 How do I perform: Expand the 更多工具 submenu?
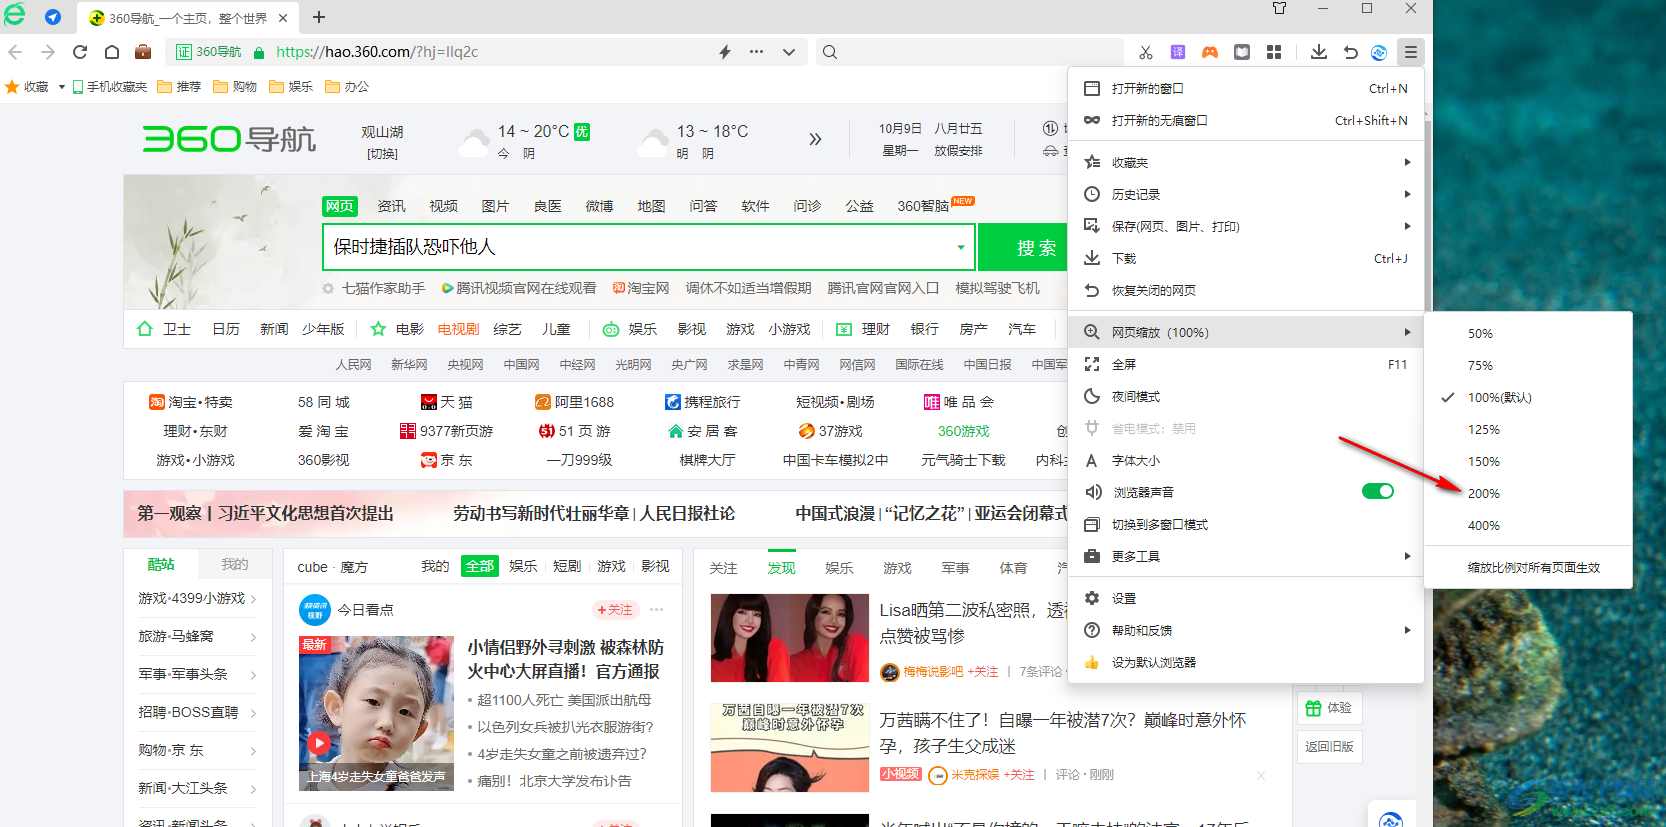tap(1246, 556)
